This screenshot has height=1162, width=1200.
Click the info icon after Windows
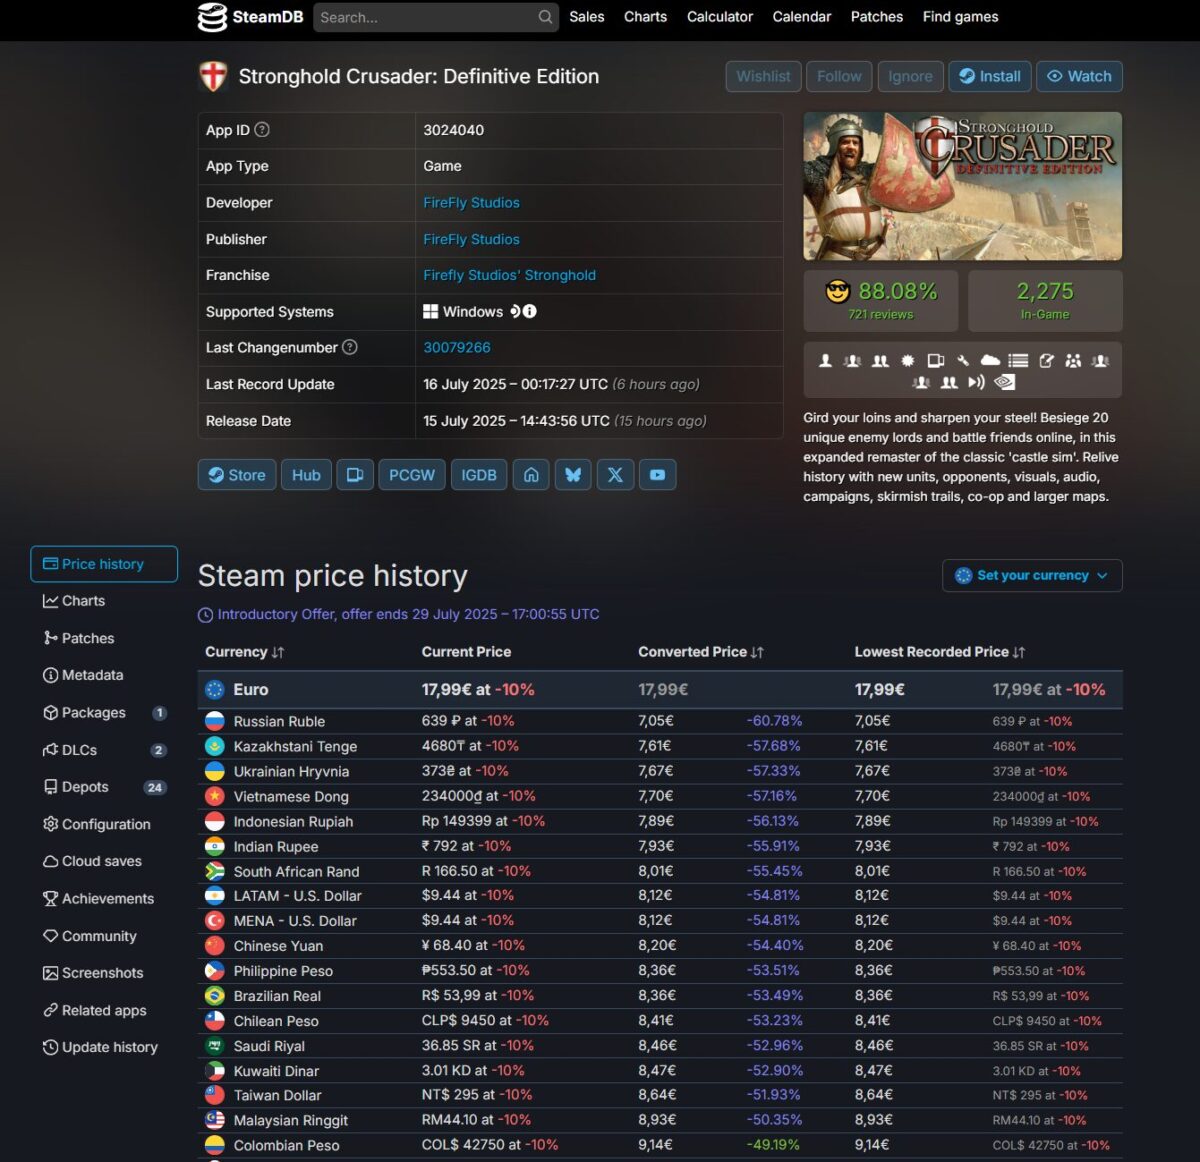(530, 311)
